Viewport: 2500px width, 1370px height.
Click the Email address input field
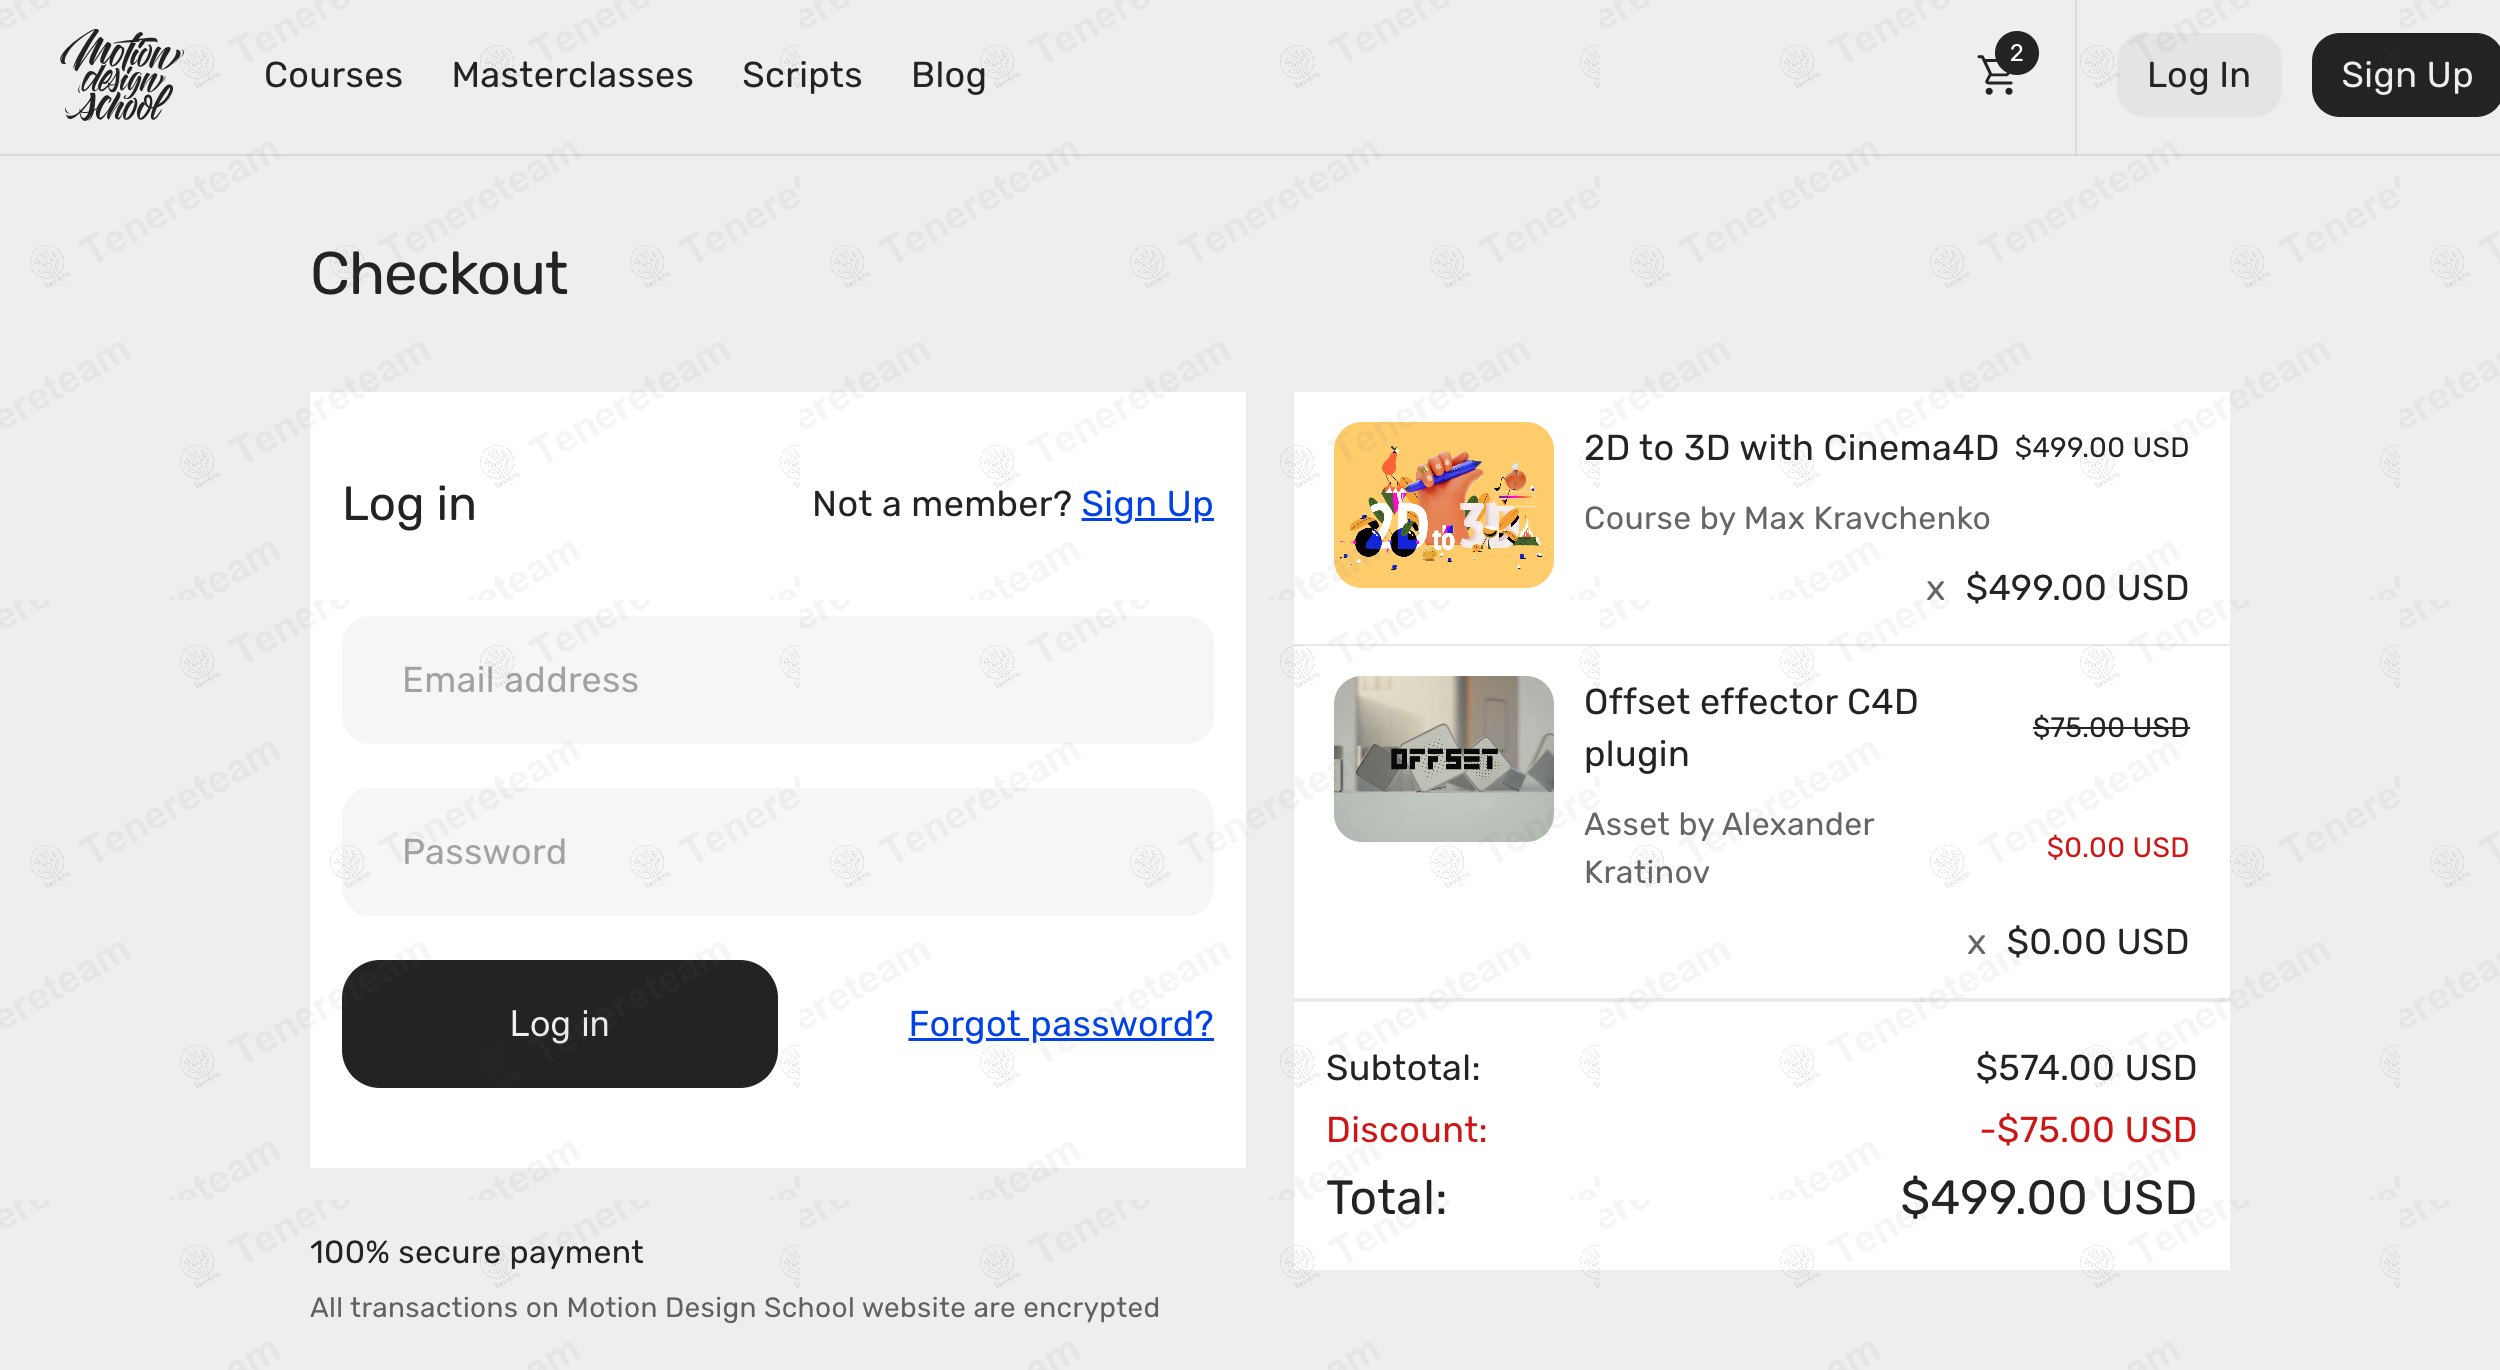click(x=779, y=680)
